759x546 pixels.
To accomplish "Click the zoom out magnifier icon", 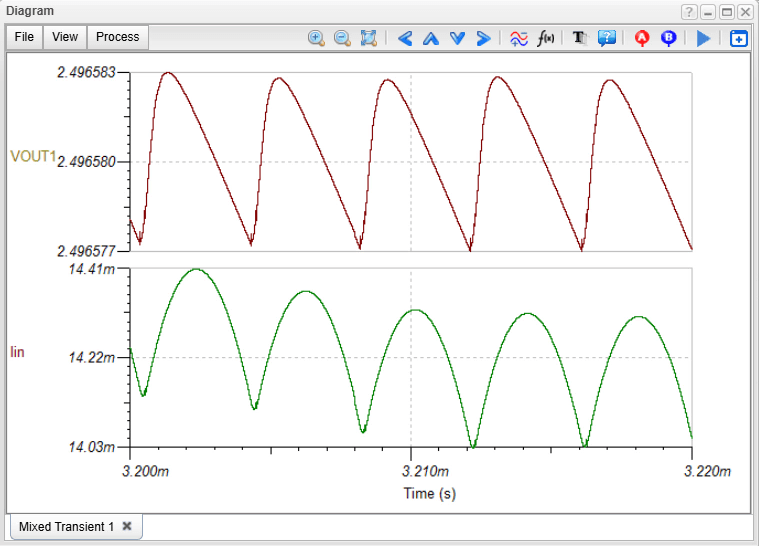I will pos(342,38).
